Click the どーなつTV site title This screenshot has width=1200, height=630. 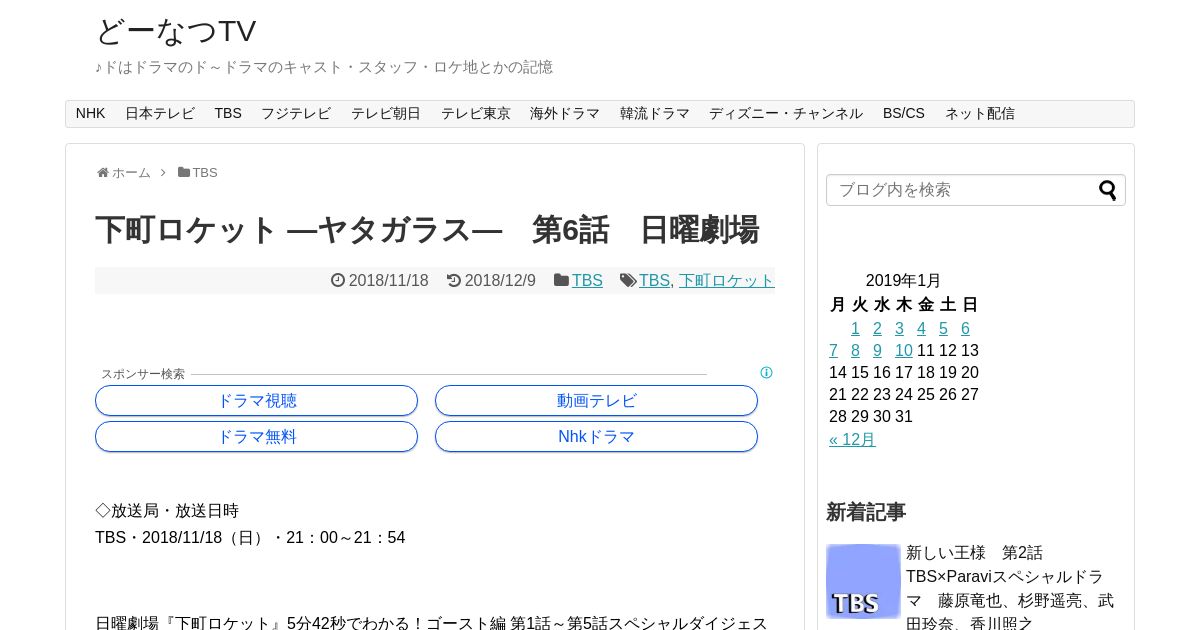point(176,31)
